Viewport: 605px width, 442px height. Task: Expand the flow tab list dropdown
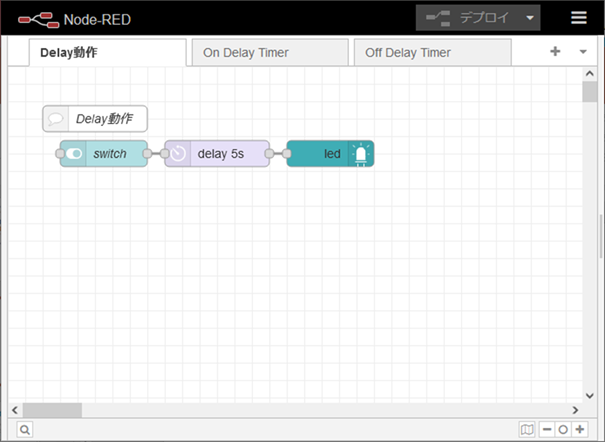pos(583,52)
